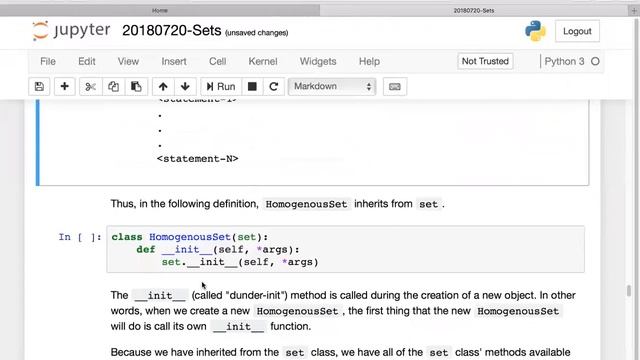The image size is (640, 360).
Task: Click the kernel idle indicator circle
Action: (x=595, y=61)
